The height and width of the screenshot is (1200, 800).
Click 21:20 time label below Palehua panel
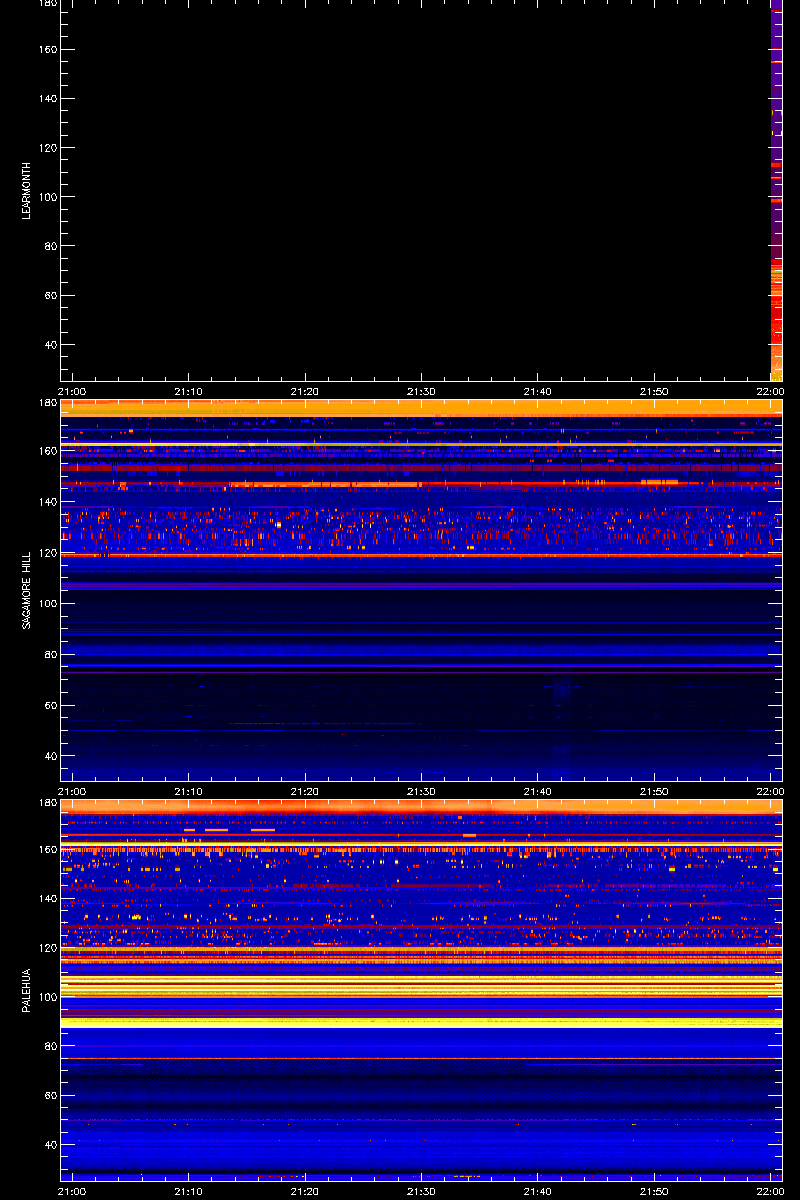[305, 1192]
